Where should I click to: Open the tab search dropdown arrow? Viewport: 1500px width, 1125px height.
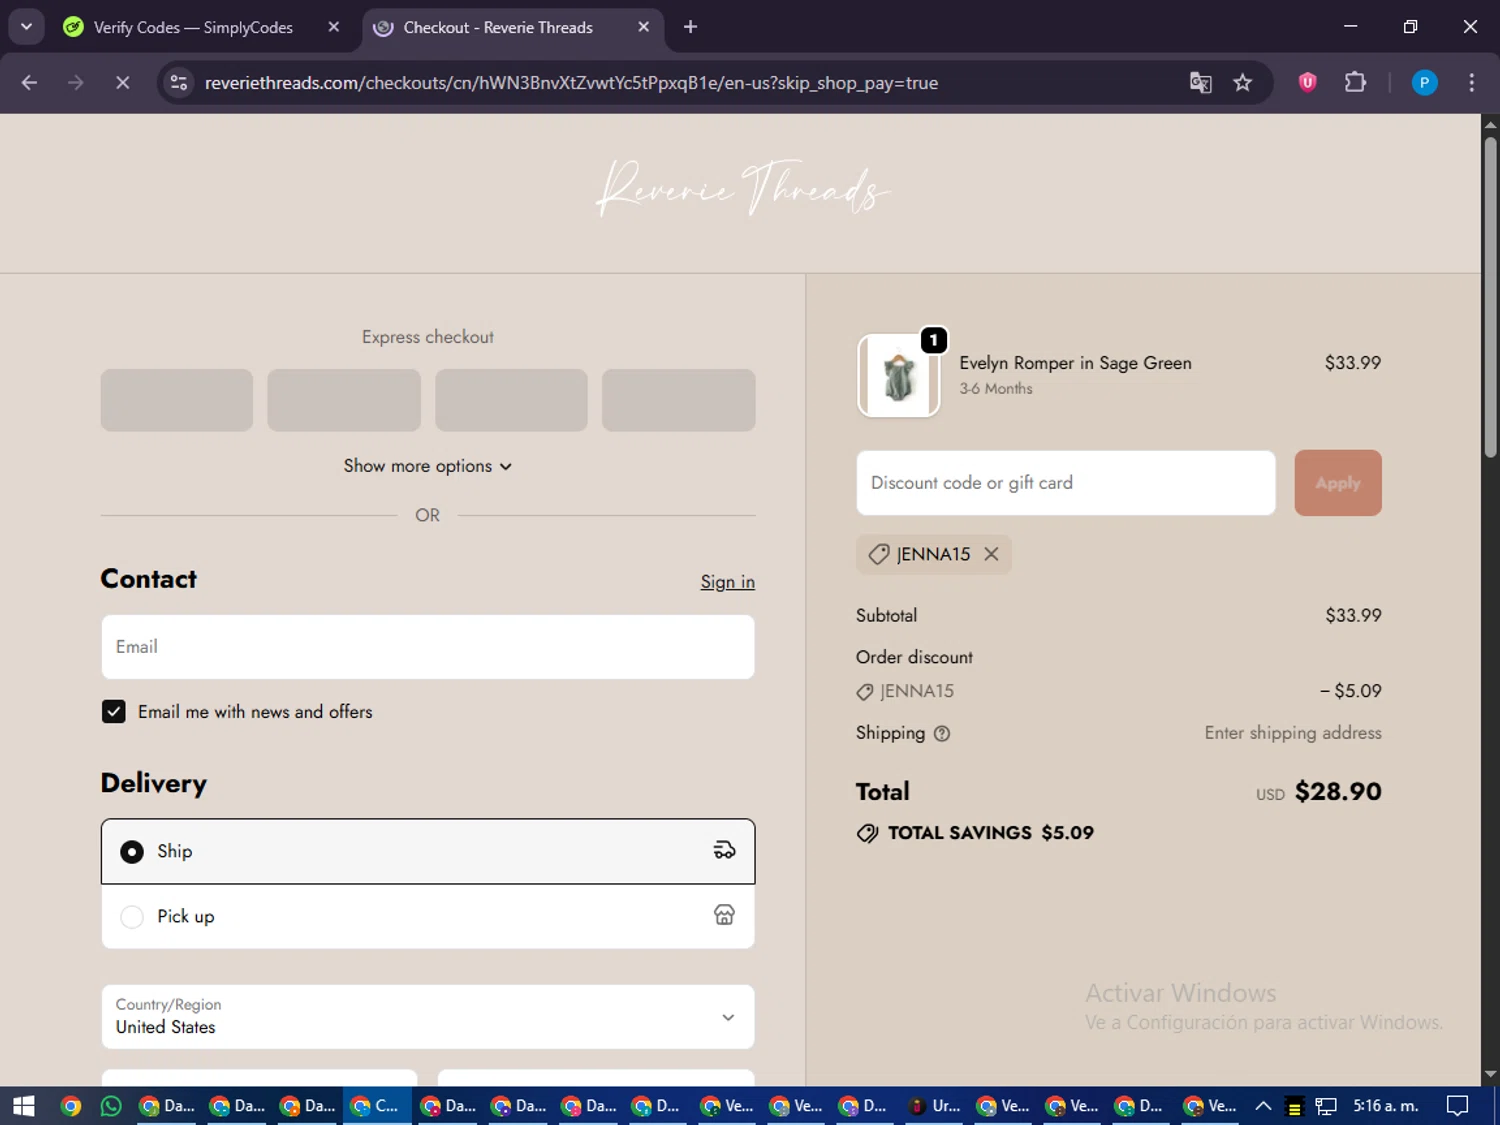(x=26, y=27)
